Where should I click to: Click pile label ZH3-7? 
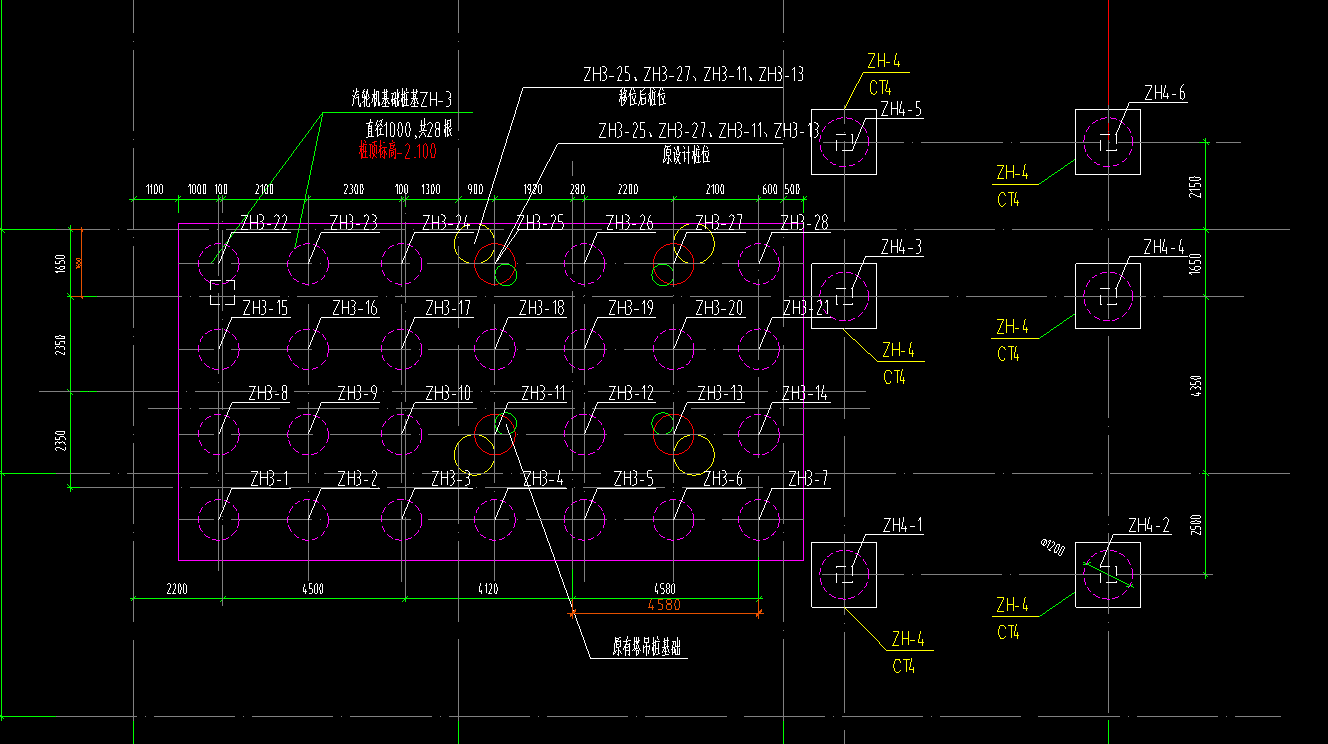tap(809, 479)
